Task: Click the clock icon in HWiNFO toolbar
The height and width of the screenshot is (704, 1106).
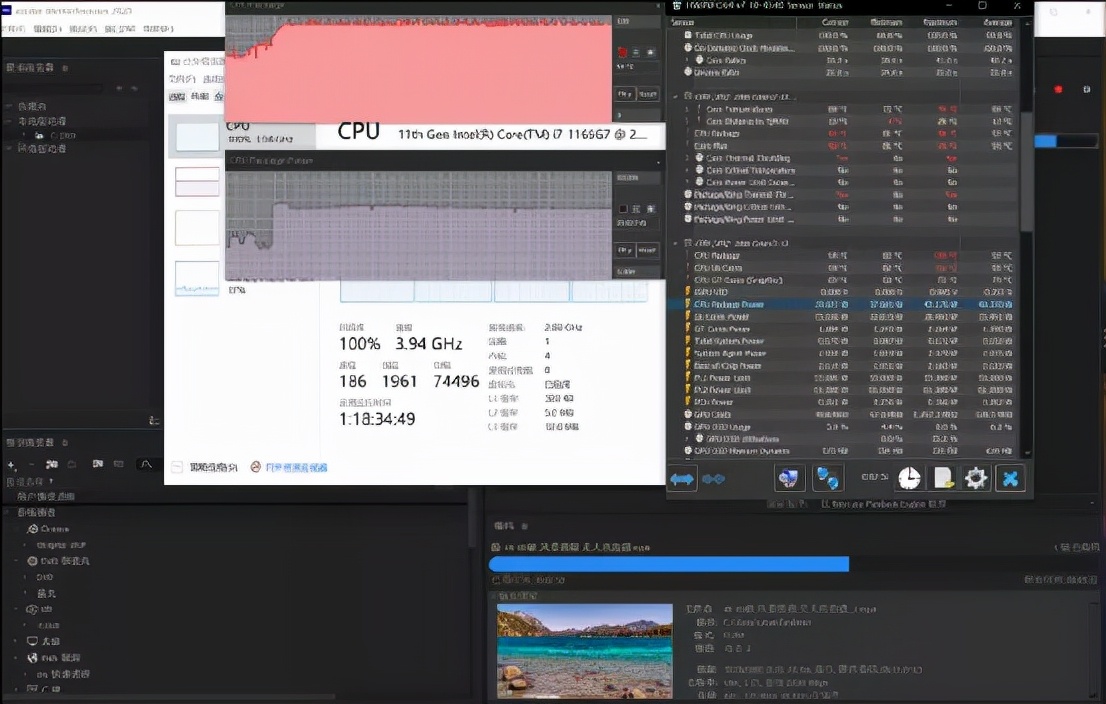Action: click(x=908, y=478)
